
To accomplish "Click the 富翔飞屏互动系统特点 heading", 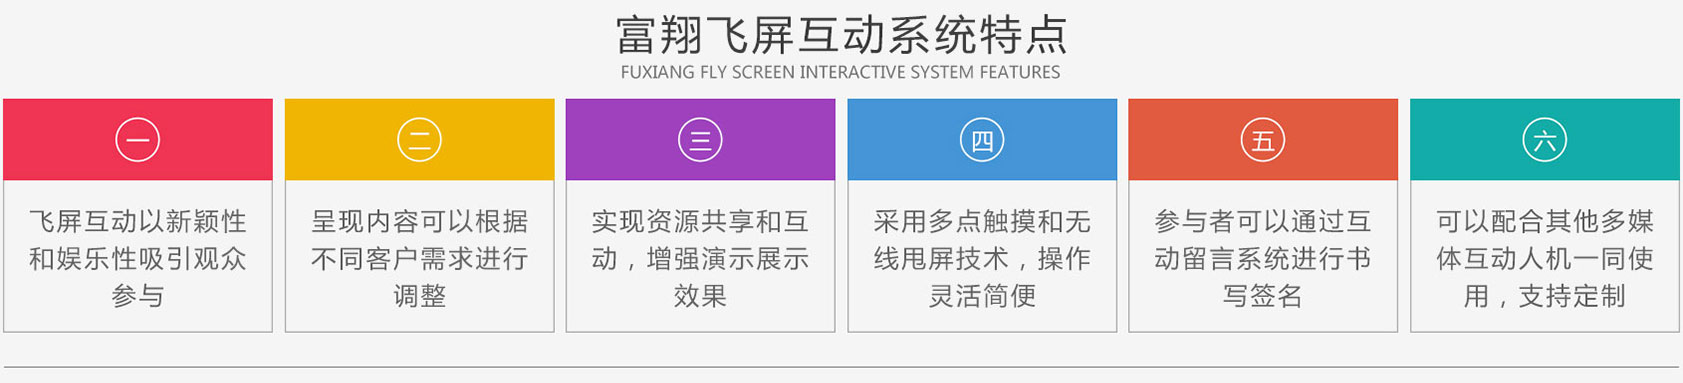I will pos(841,34).
